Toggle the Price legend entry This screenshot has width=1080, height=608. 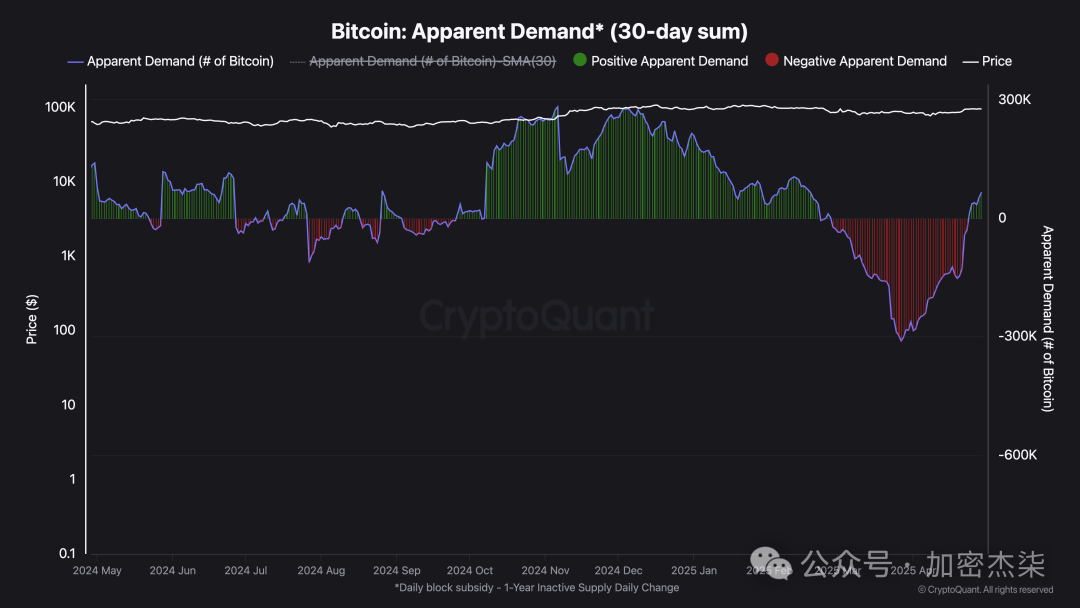pyautogui.click(x=987, y=61)
